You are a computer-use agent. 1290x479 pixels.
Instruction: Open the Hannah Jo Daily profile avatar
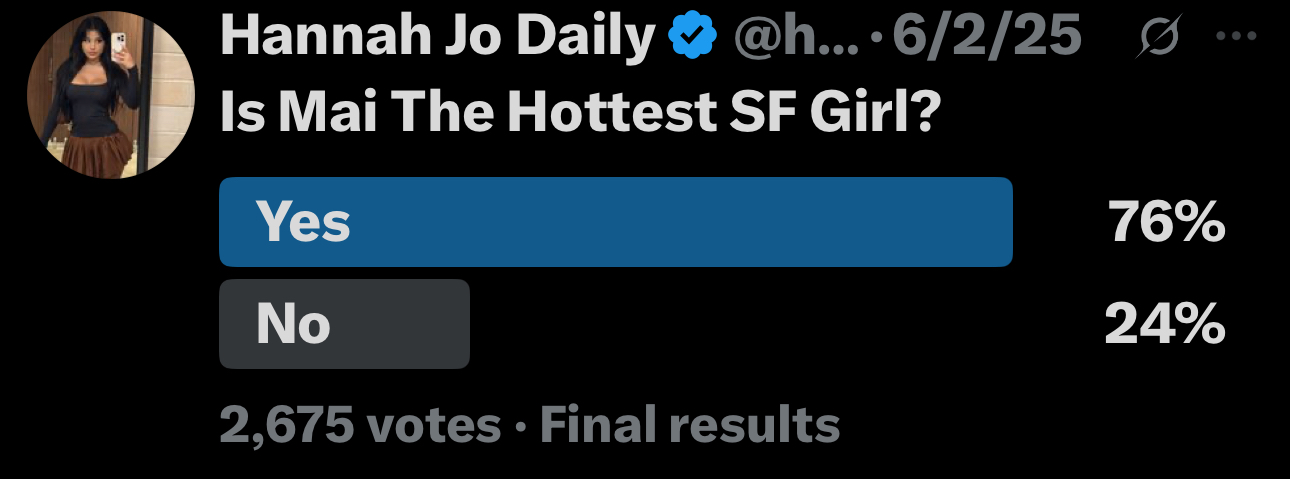pyautogui.click(x=110, y=96)
